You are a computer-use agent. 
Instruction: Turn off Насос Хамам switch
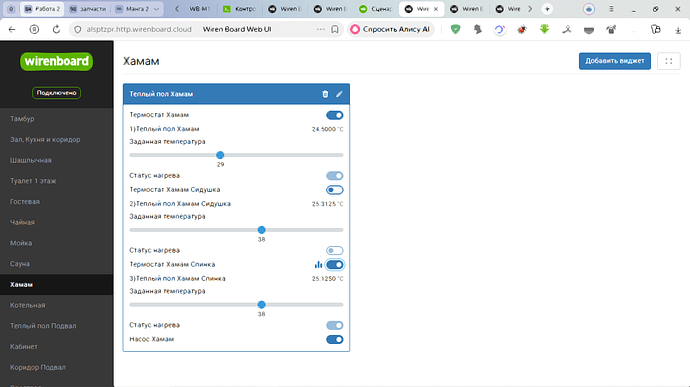click(x=334, y=339)
